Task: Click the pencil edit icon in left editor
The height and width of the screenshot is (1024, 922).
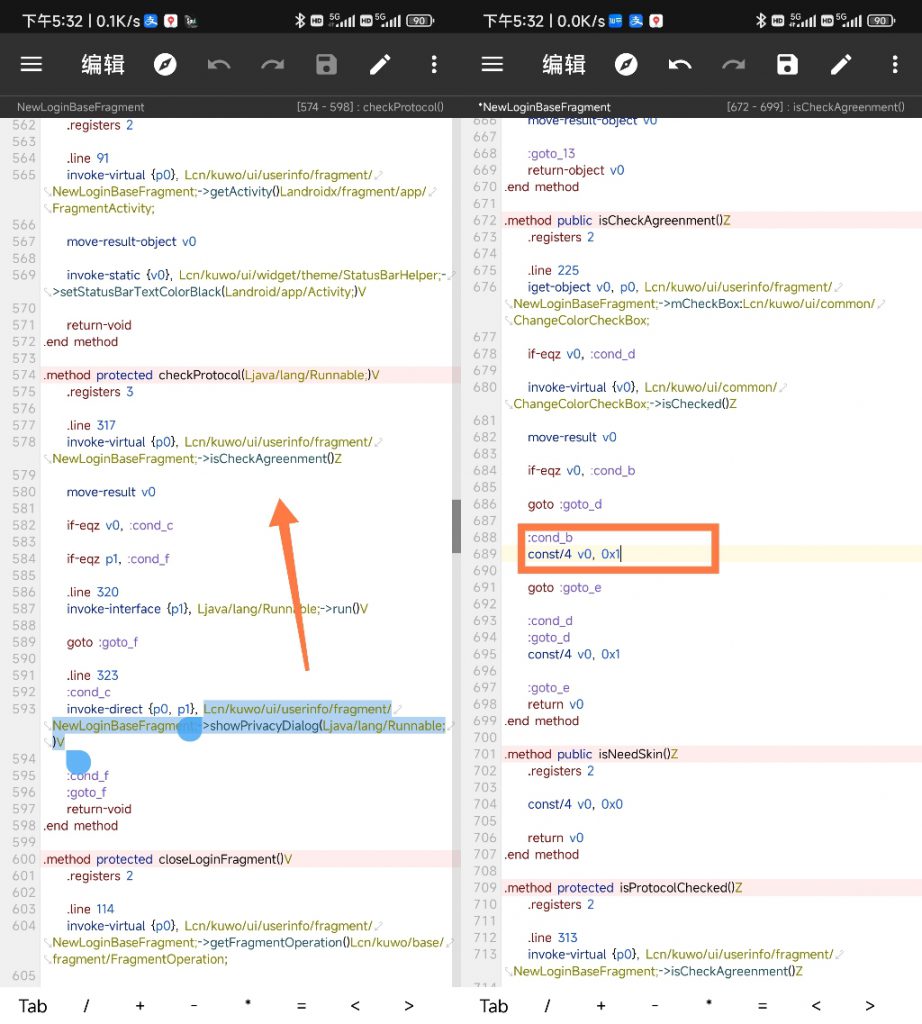Action: (380, 65)
